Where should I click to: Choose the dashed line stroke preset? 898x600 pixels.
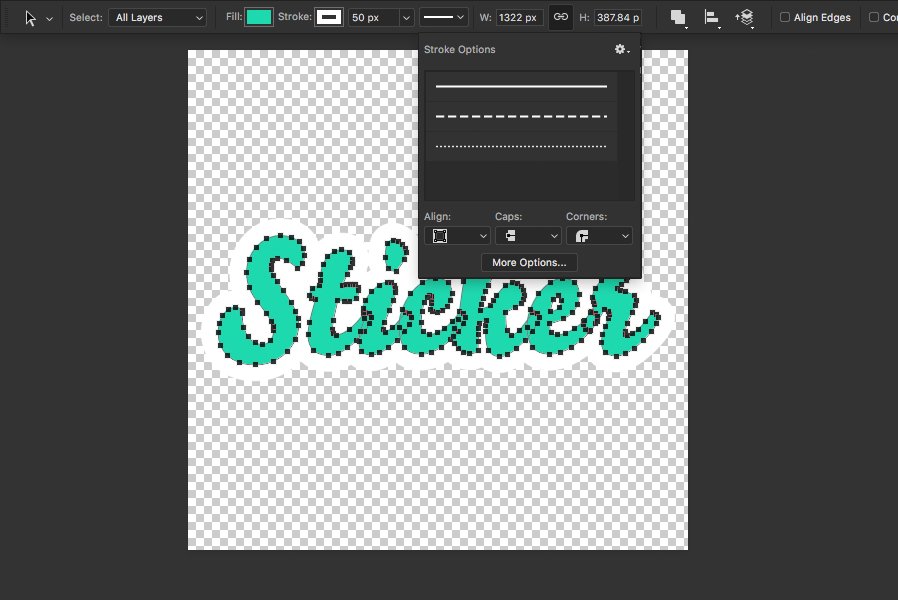pyautogui.click(x=521, y=116)
